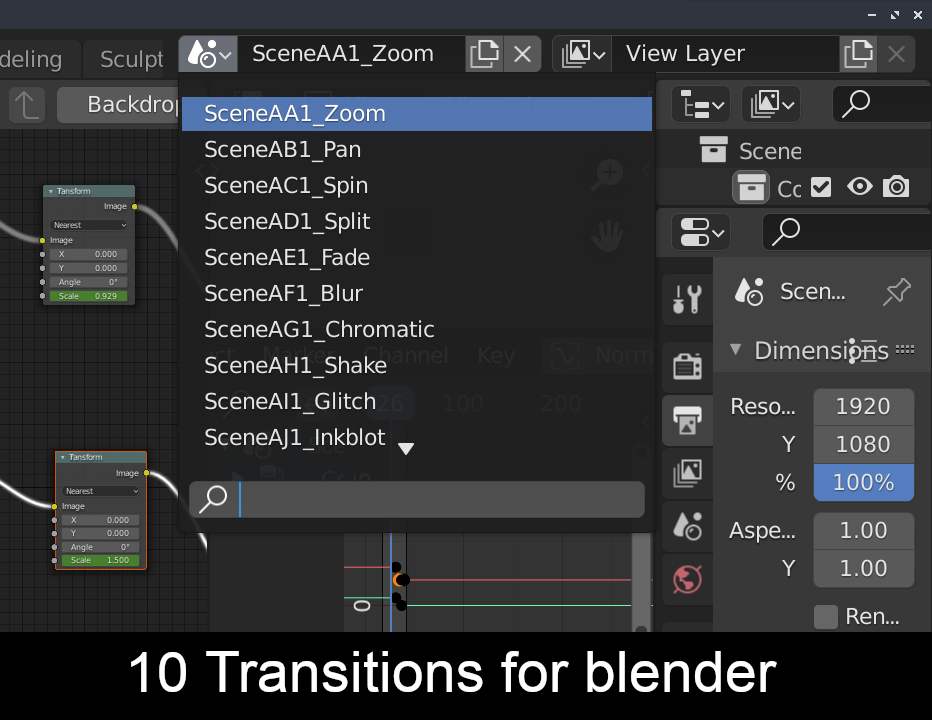Choose SceneAH1_Shake from the list
The width and height of the screenshot is (932, 720).
coord(417,365)
